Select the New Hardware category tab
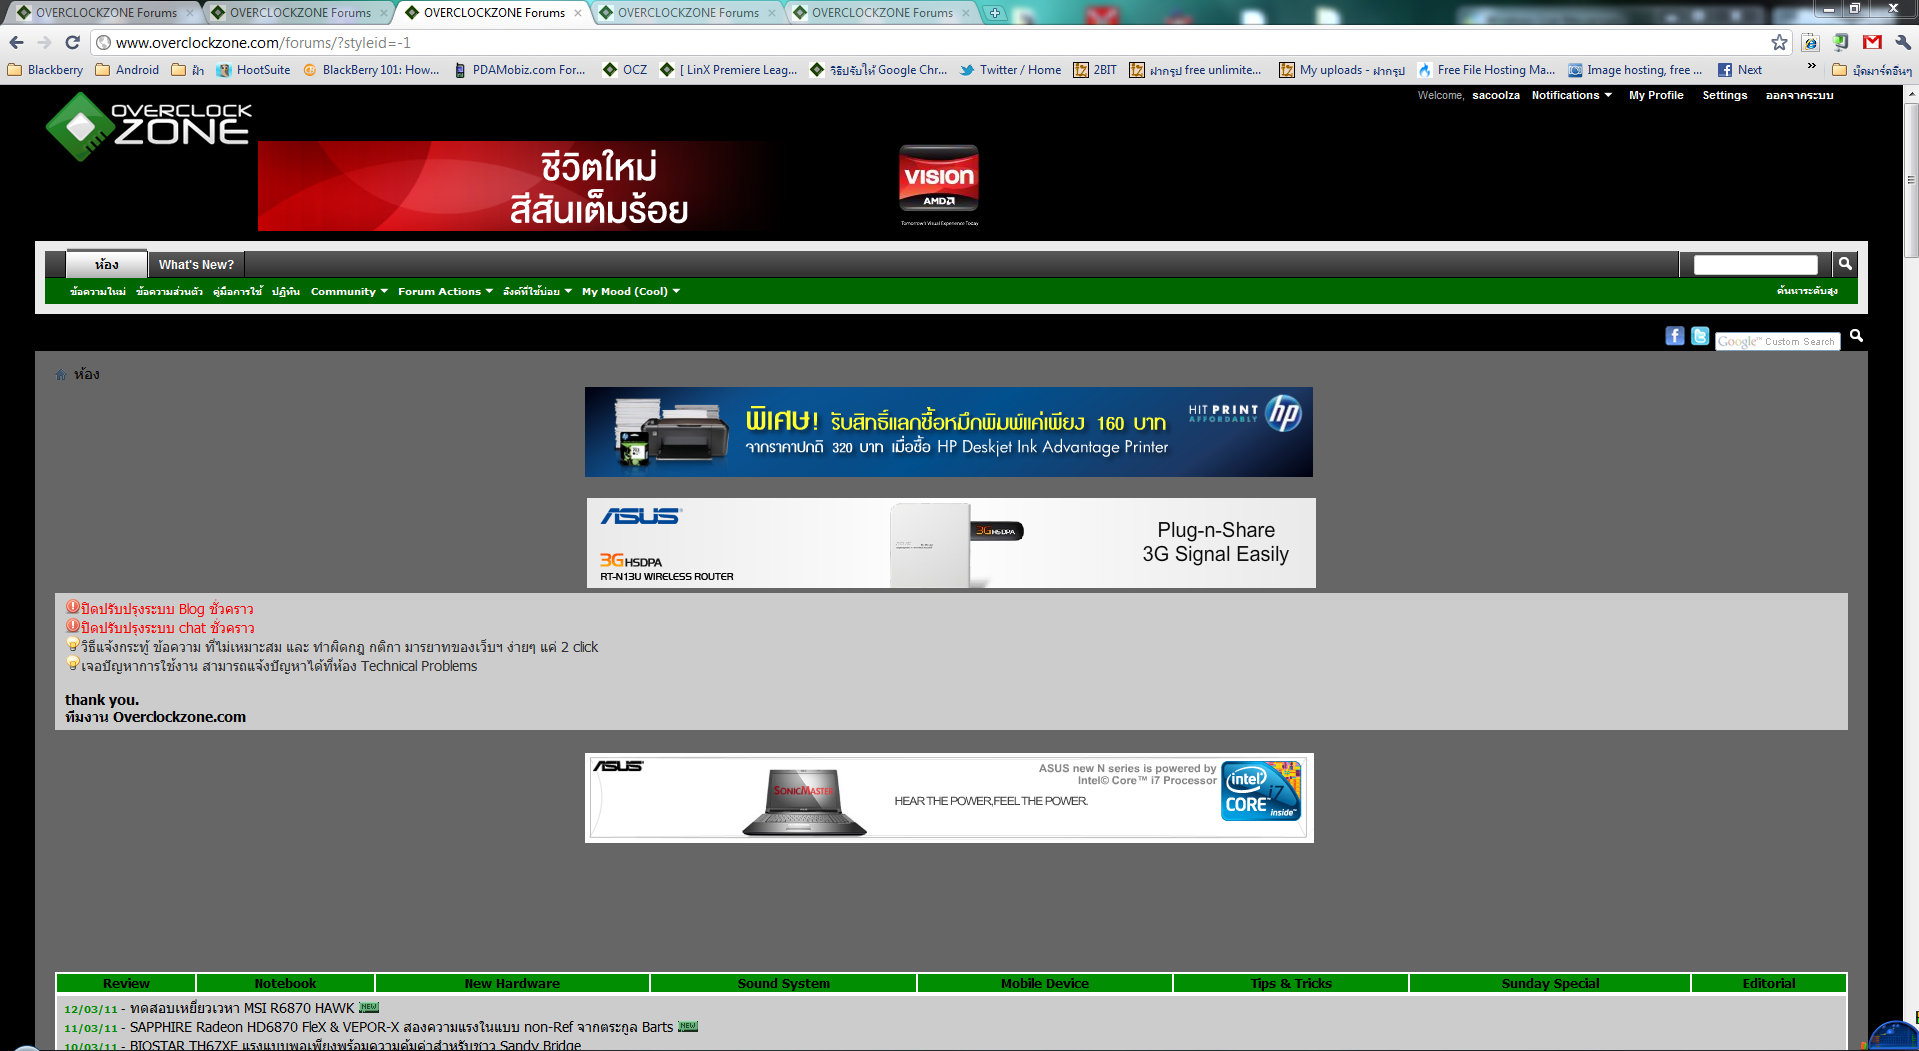Viewport: 1919px width, 1051px height. click(512, 984)
